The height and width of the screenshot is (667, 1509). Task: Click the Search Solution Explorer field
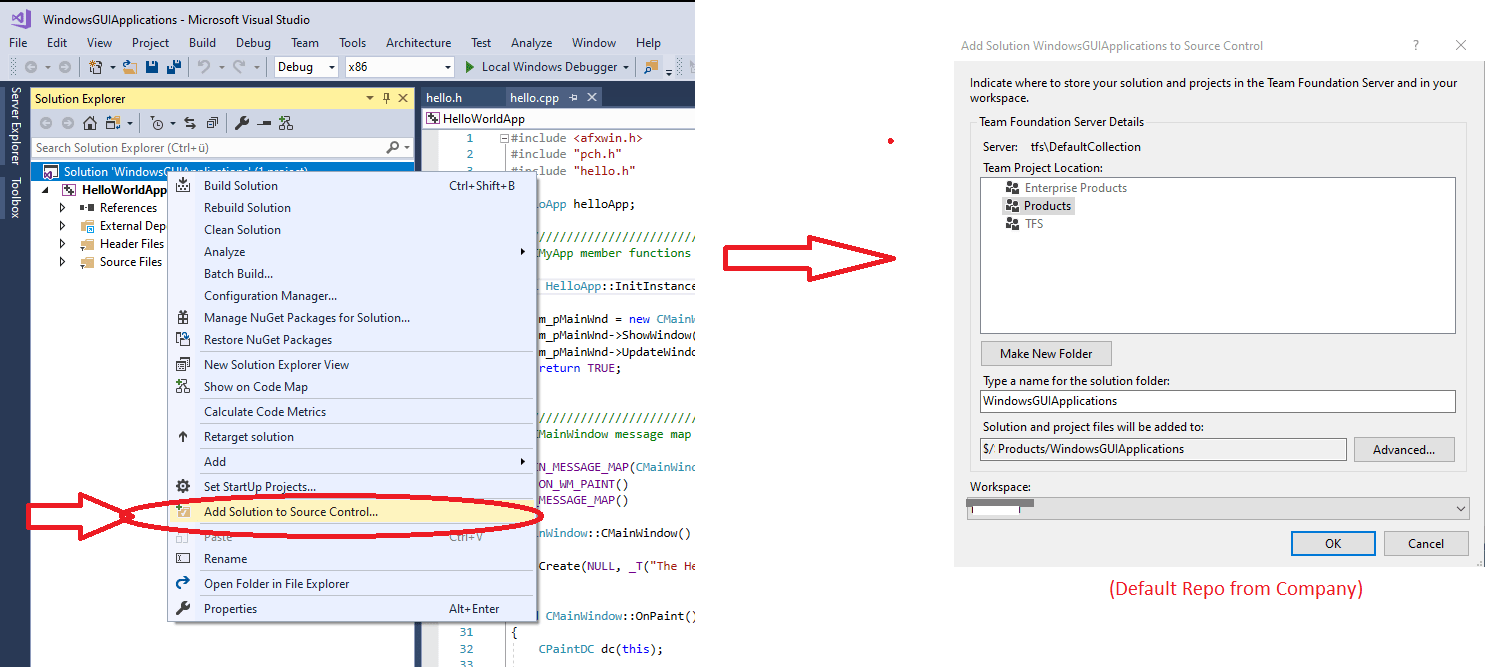[x=207, y=147]
